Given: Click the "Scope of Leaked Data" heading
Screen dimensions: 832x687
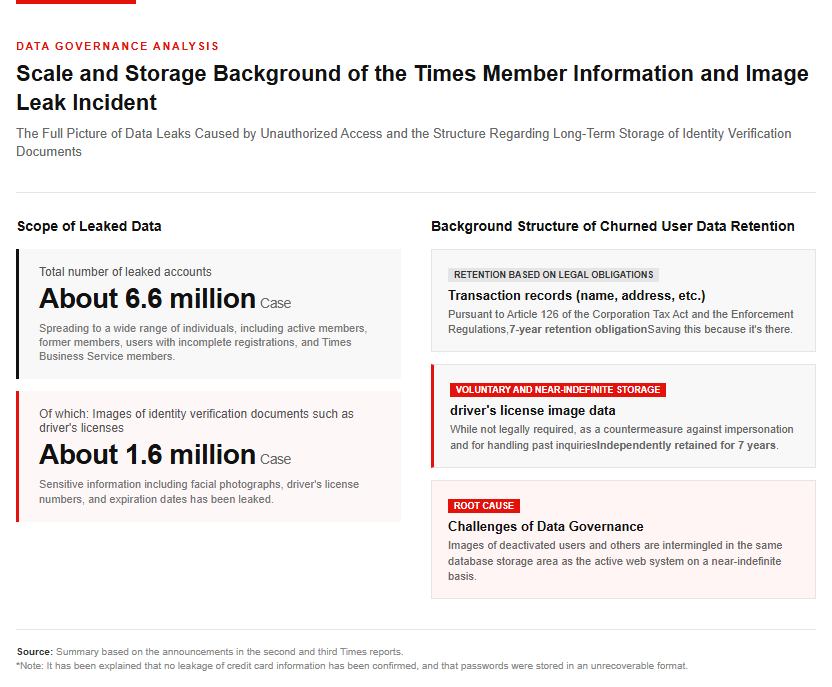Looking at the screenshot, I should coord(89,226).
